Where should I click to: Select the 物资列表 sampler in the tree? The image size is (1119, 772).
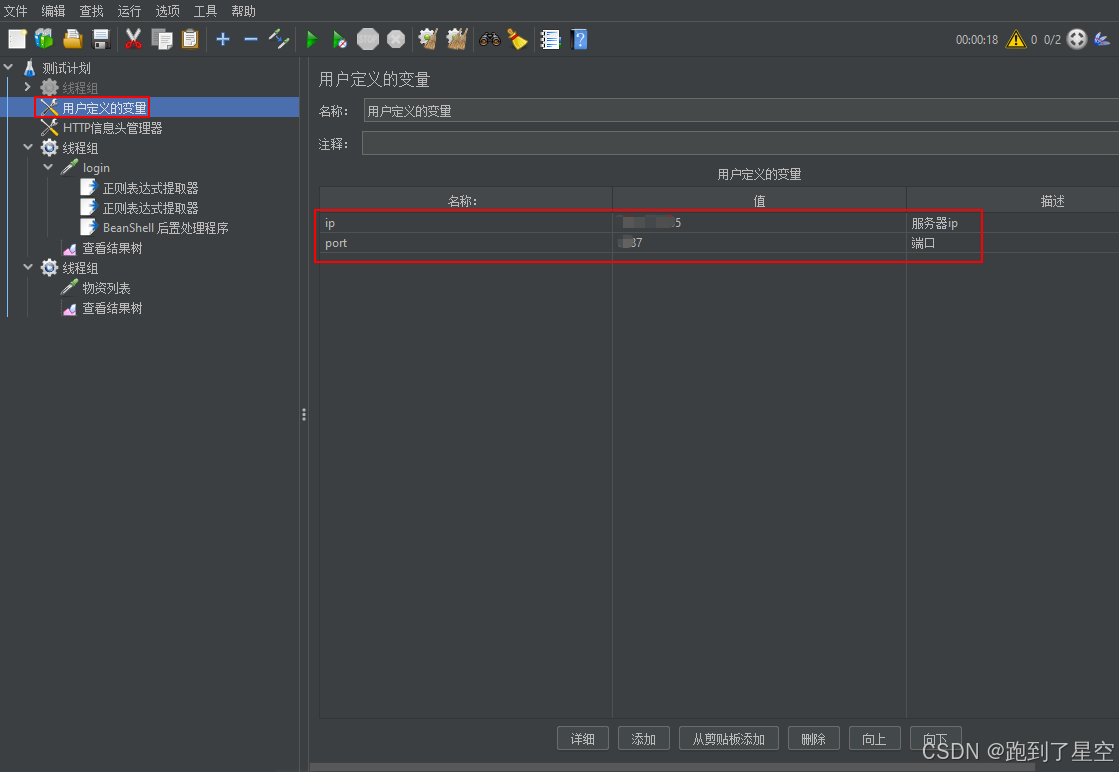click(106, 288)
